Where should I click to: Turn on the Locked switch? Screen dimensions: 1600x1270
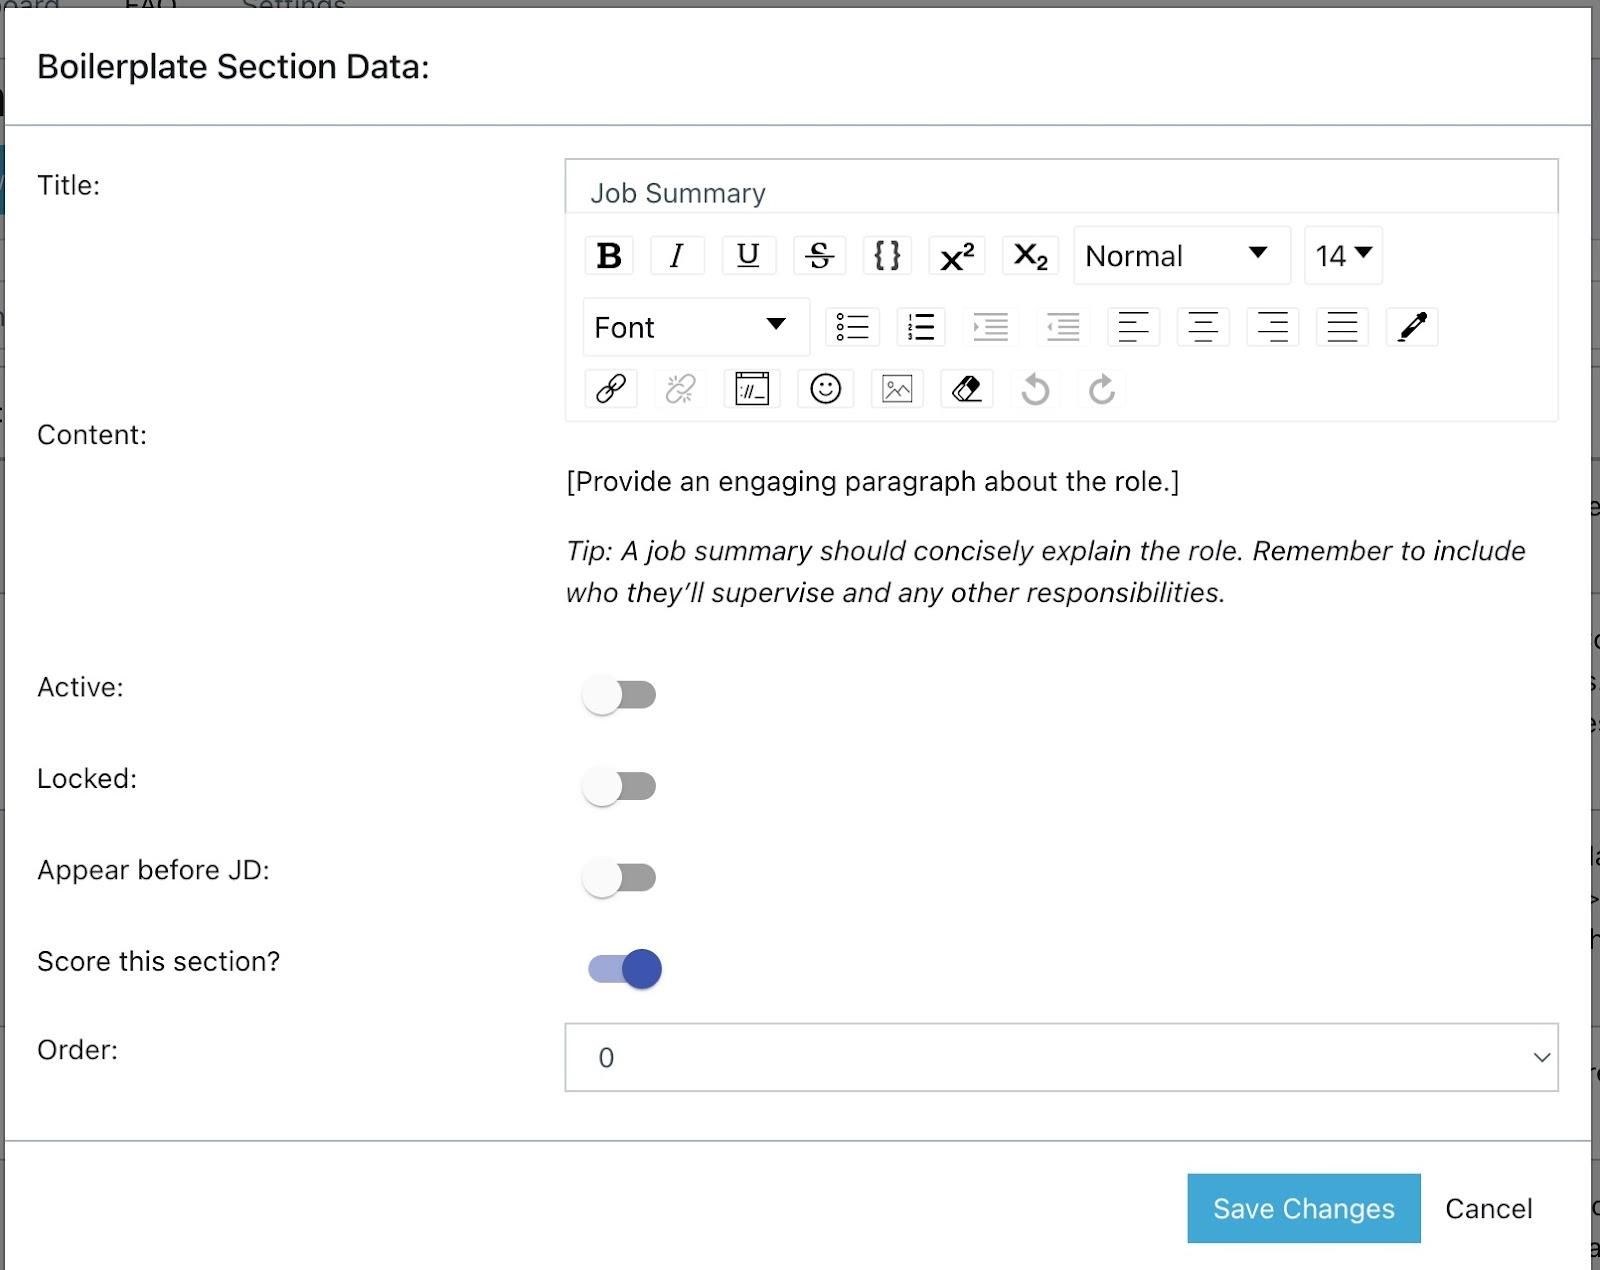pyautogui.click(x=619, y=787)
